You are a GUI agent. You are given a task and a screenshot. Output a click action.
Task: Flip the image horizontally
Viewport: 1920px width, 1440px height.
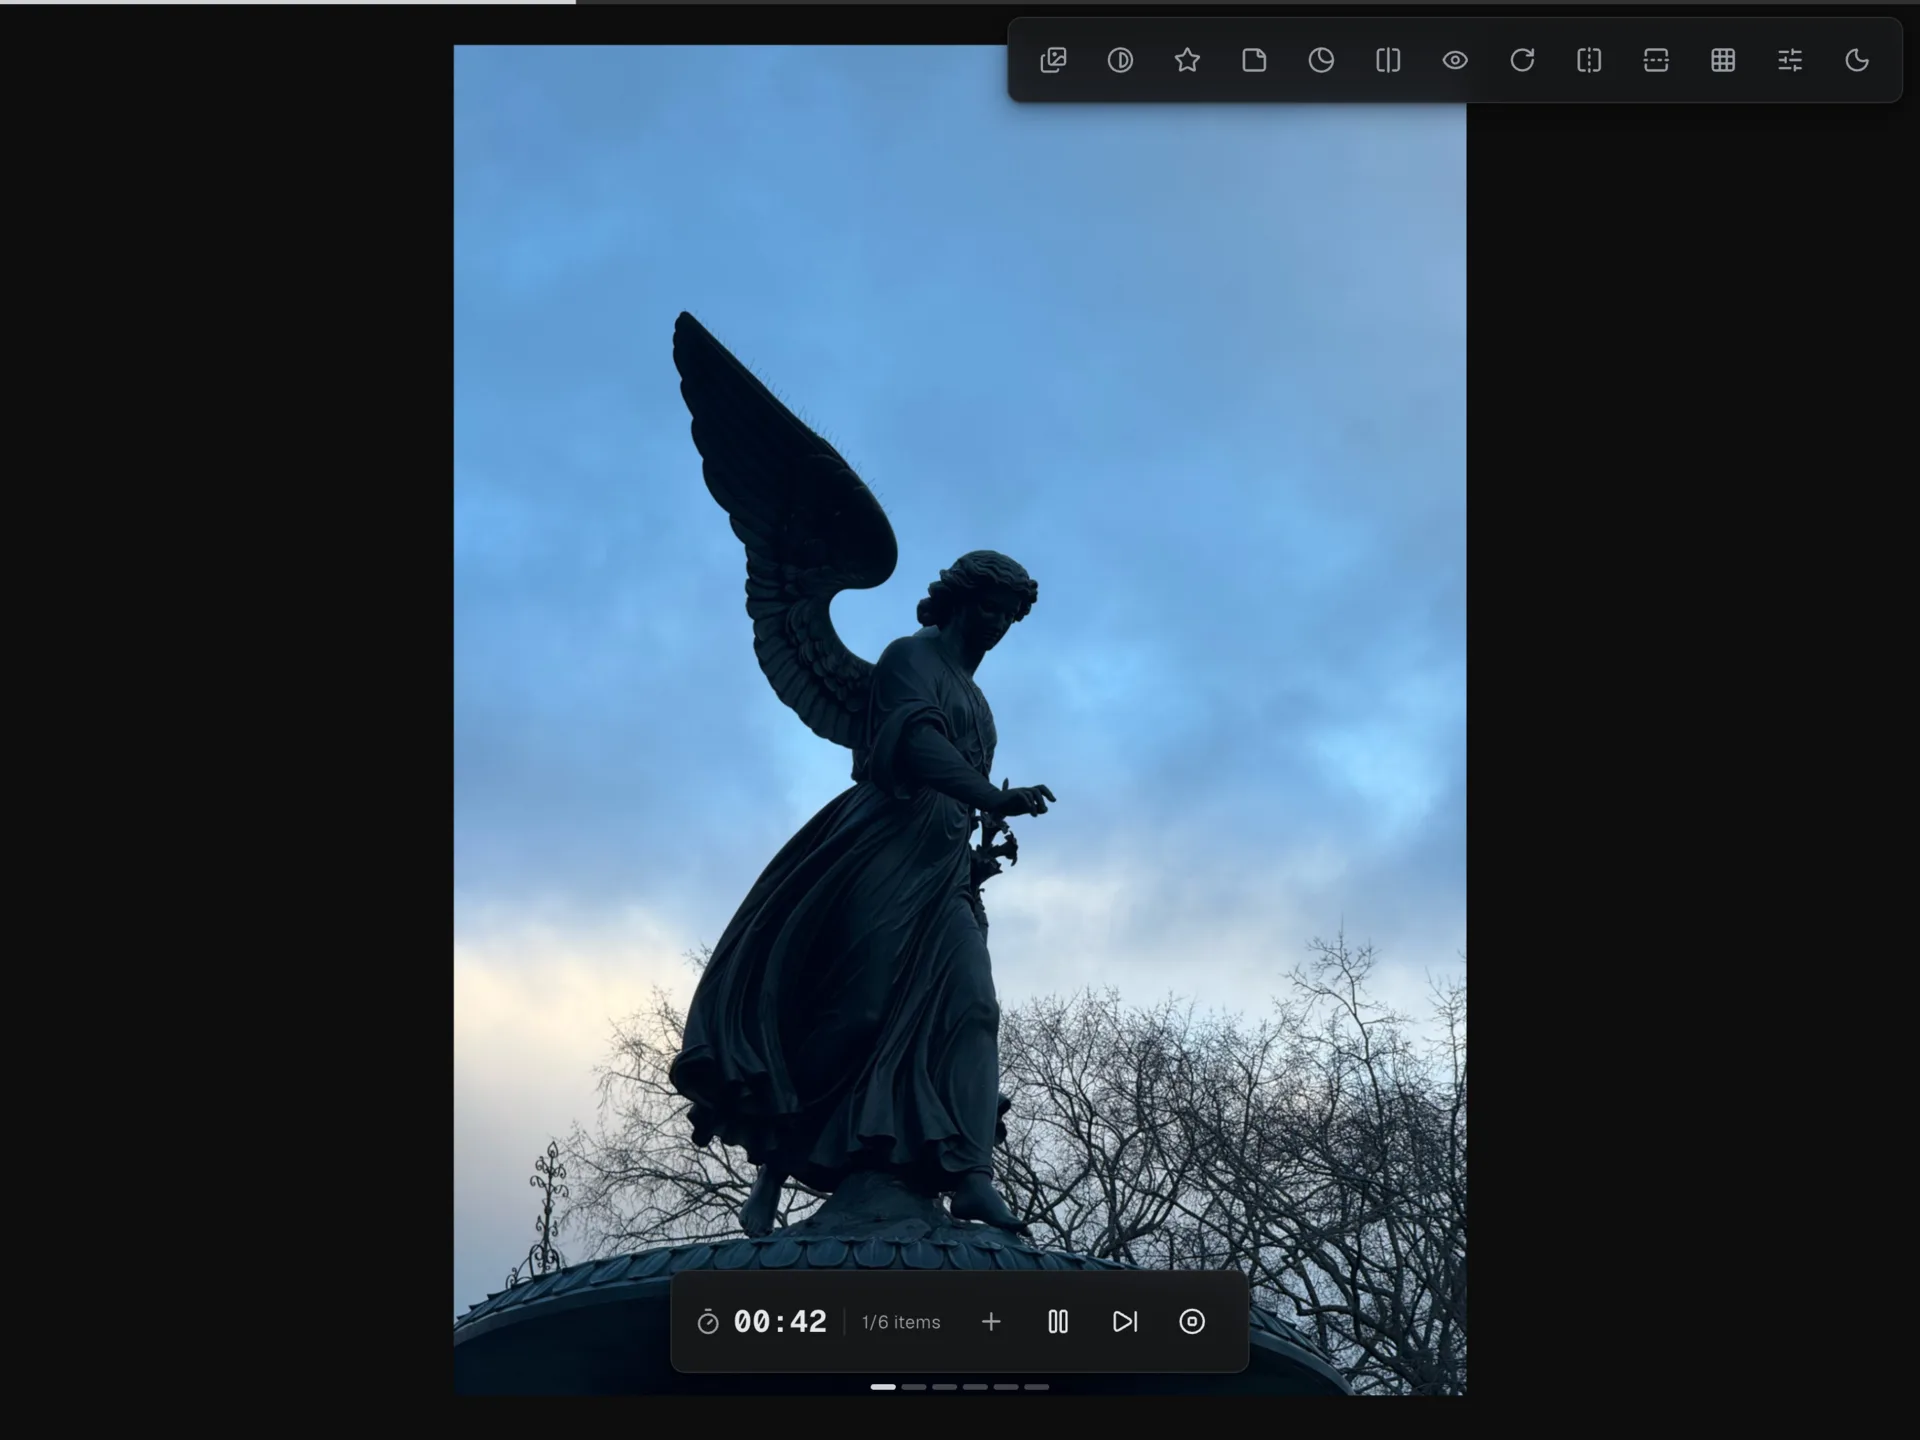coord(1589,60)
